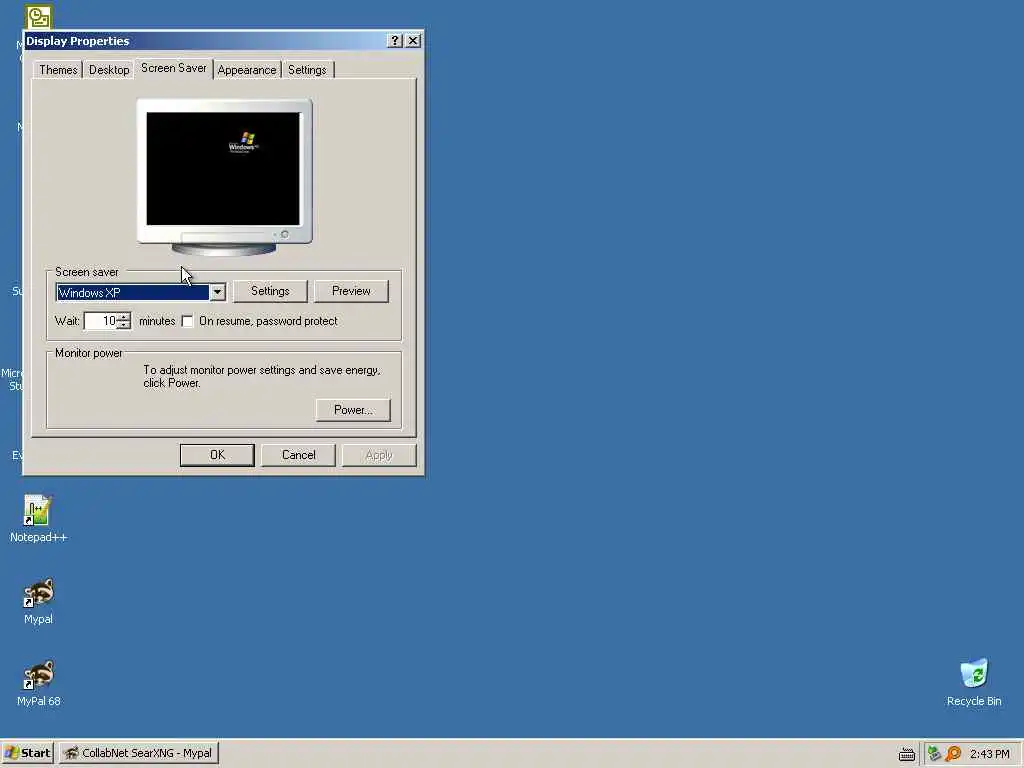Screen dimensions: 1024x768
Task: Click the screen saver preview monitor
Action: [x=224, y=177]
